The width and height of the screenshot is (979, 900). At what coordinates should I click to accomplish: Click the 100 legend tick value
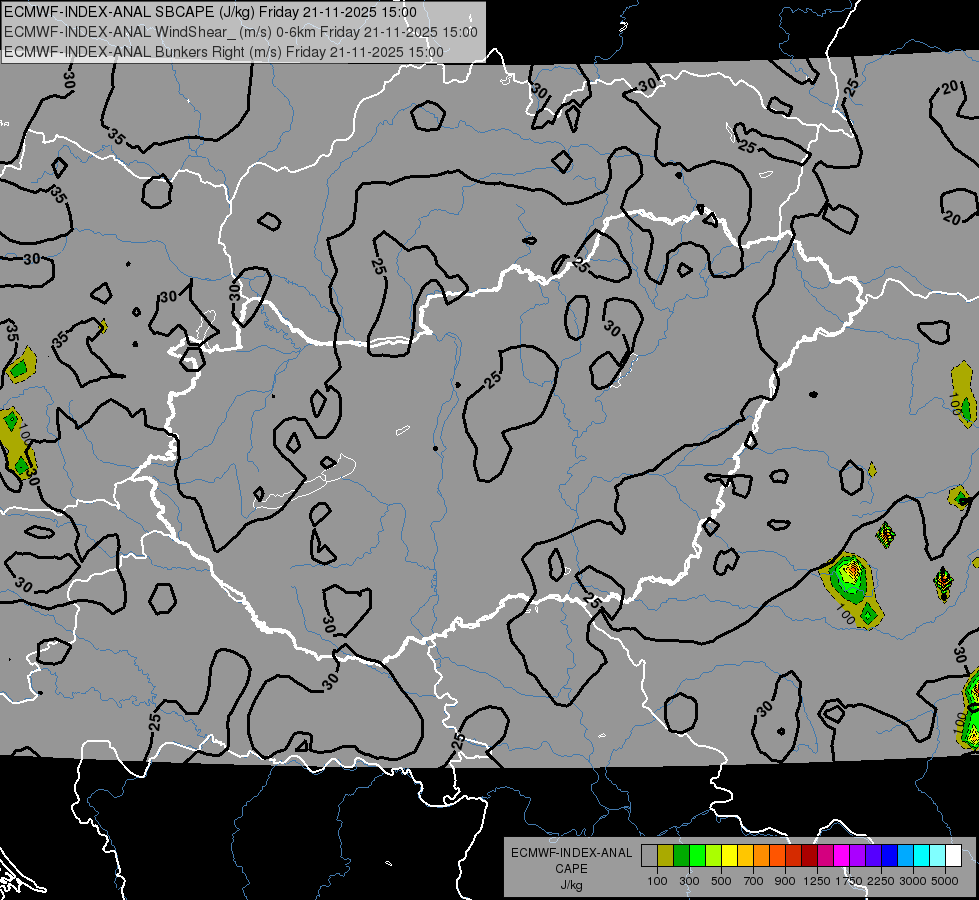coord(657,881)
